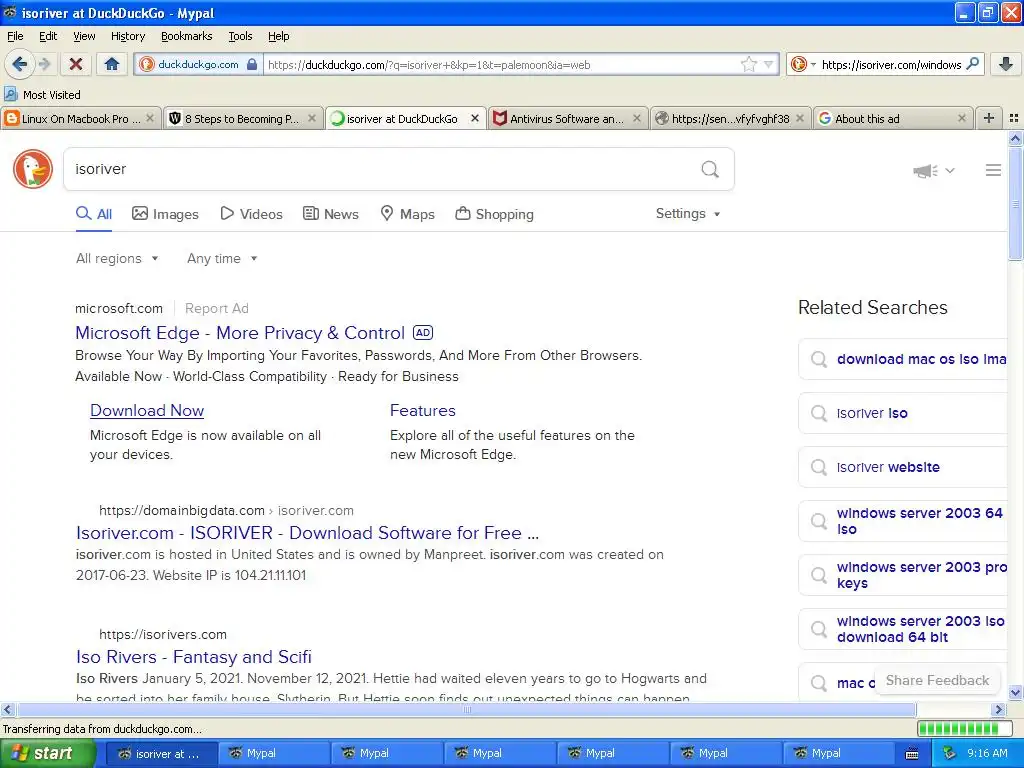The width and height of the screenshot is (1024, 768).
Task: Click the 9:16 AM taskbar clock
Action: coord(987,754)
